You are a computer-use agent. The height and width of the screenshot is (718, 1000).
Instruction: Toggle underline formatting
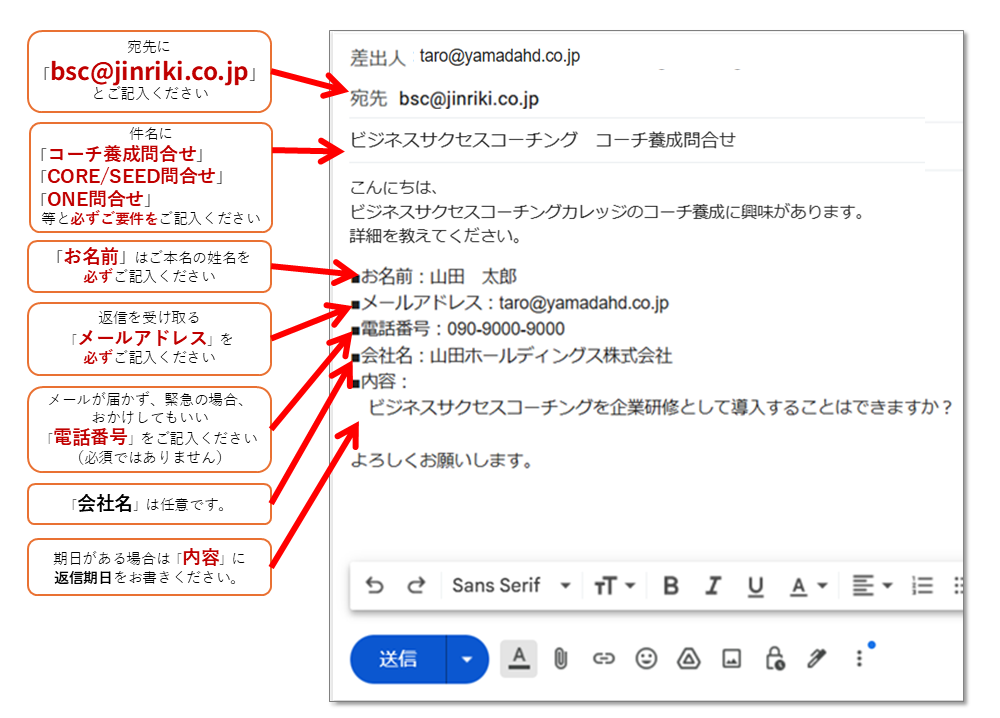click(756, 585)
